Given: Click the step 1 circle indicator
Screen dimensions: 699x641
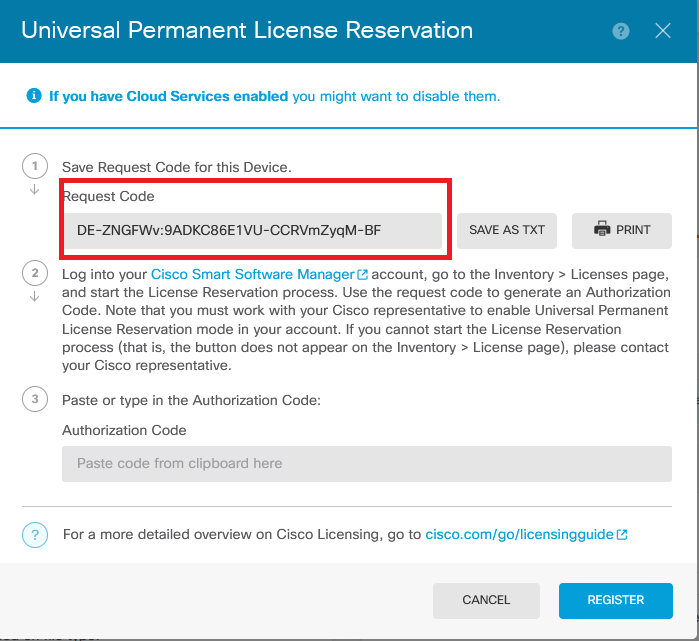Looking at the screenshot, I should [35, 166].
